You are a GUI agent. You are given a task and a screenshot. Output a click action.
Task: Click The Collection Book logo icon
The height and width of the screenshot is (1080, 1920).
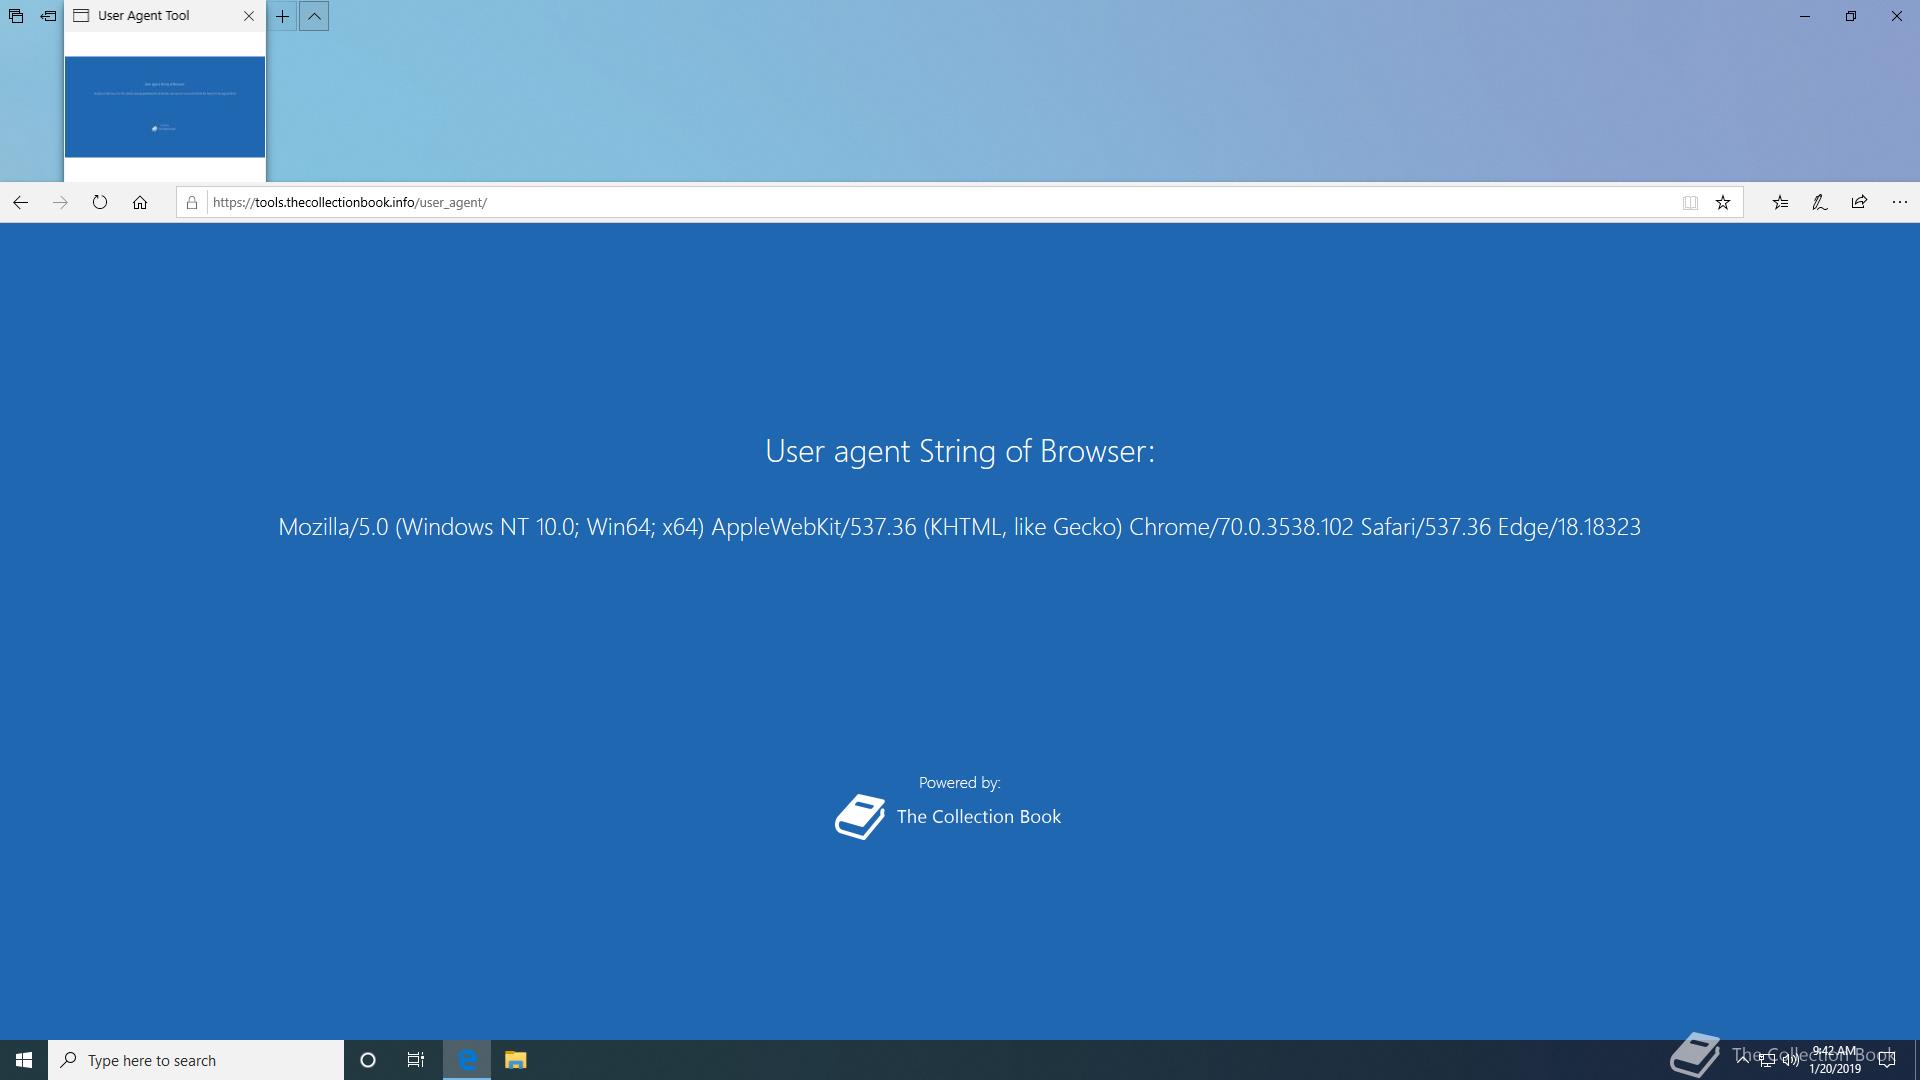tap(860, 817)
